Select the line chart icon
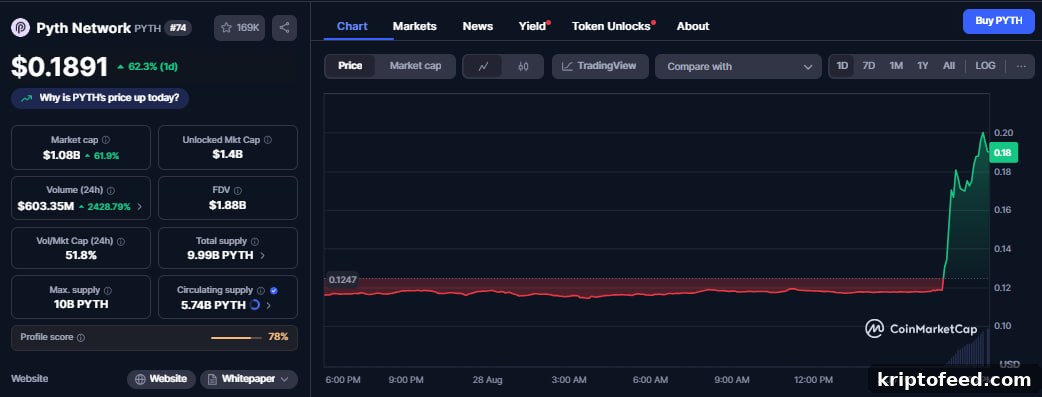1042x397 pixels. tap(484, 66)
